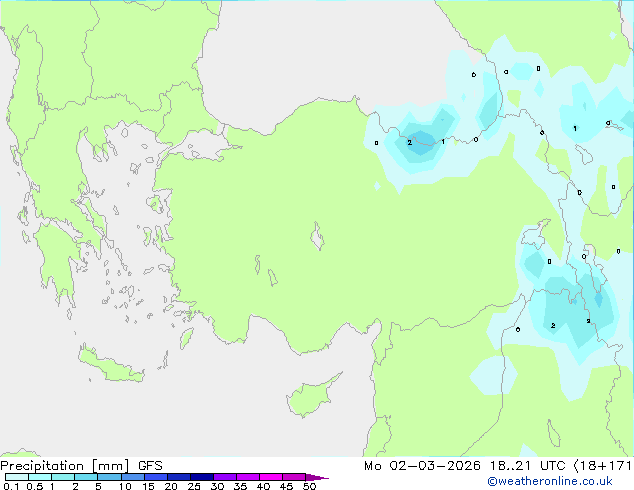Click the 25–30 mm navy legend swatch

click(202, 477)
